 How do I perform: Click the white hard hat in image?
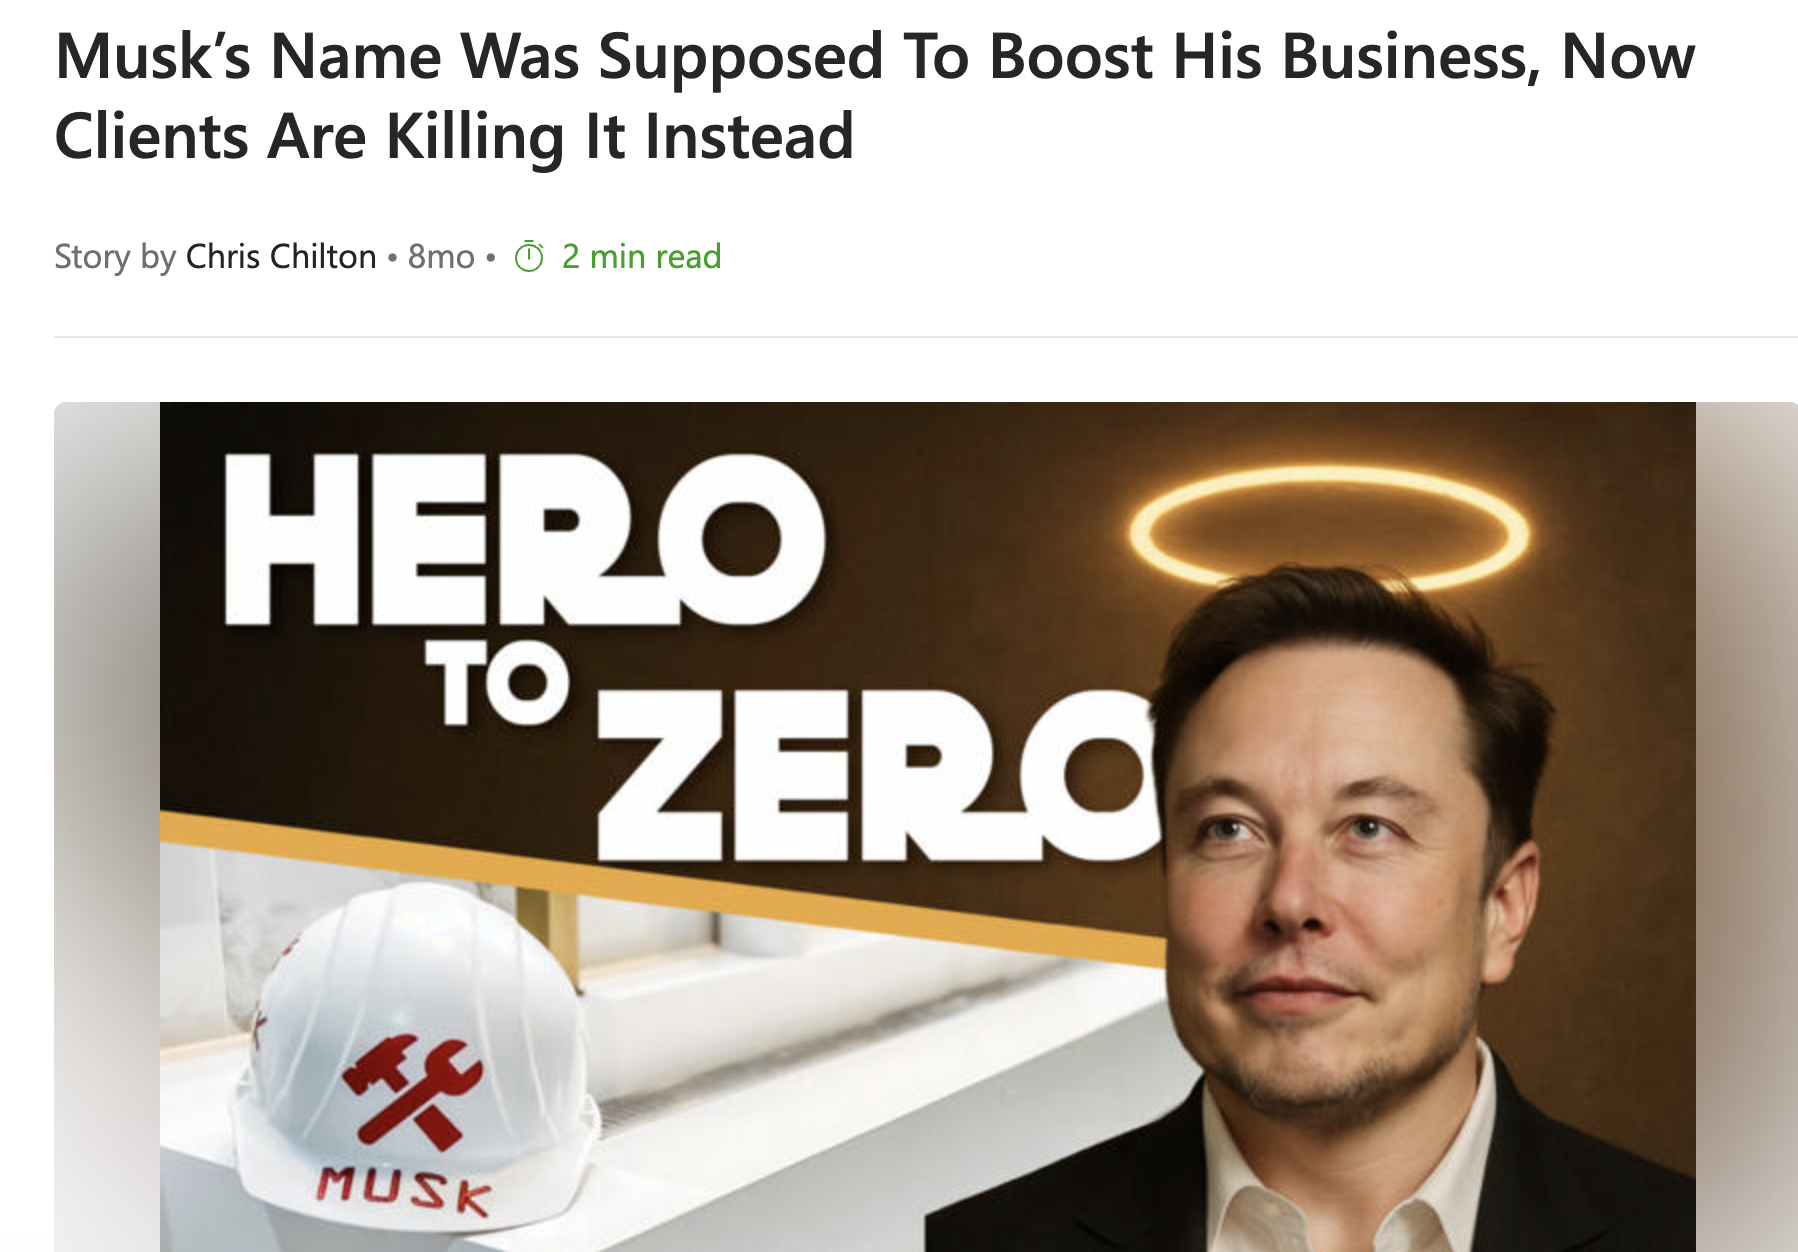click(415, 1062)
